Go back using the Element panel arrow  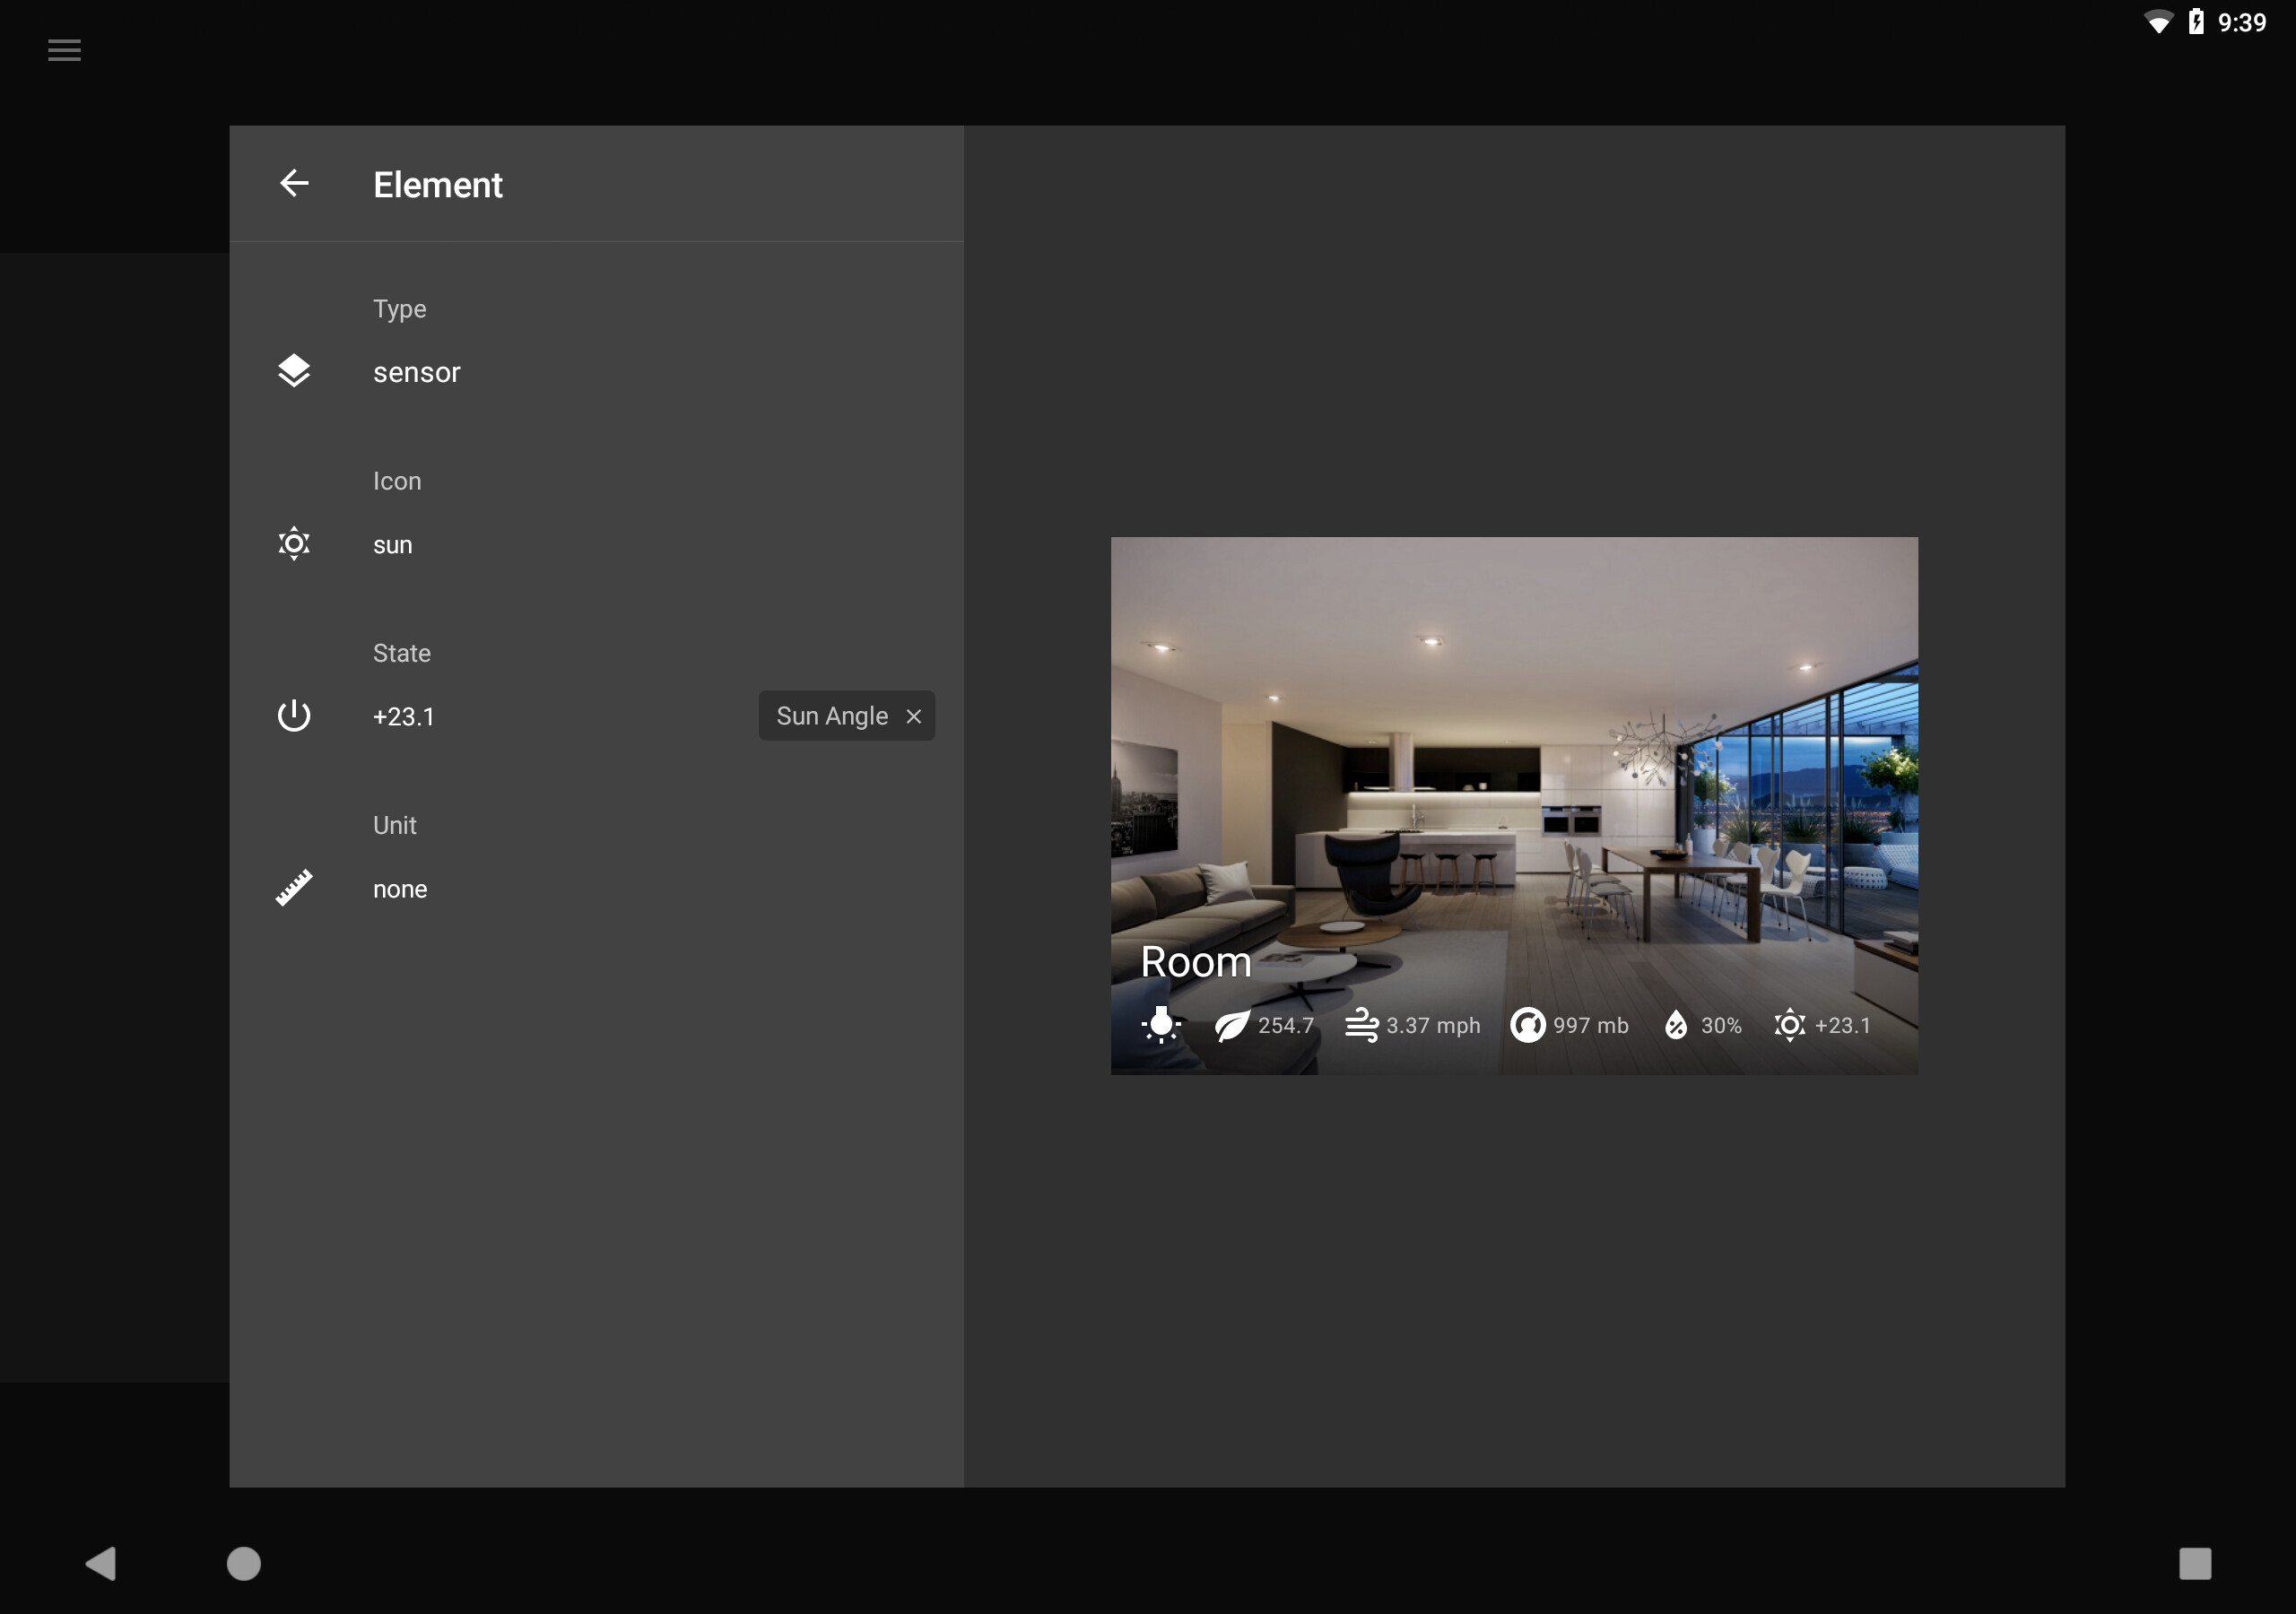click(294, 183)
